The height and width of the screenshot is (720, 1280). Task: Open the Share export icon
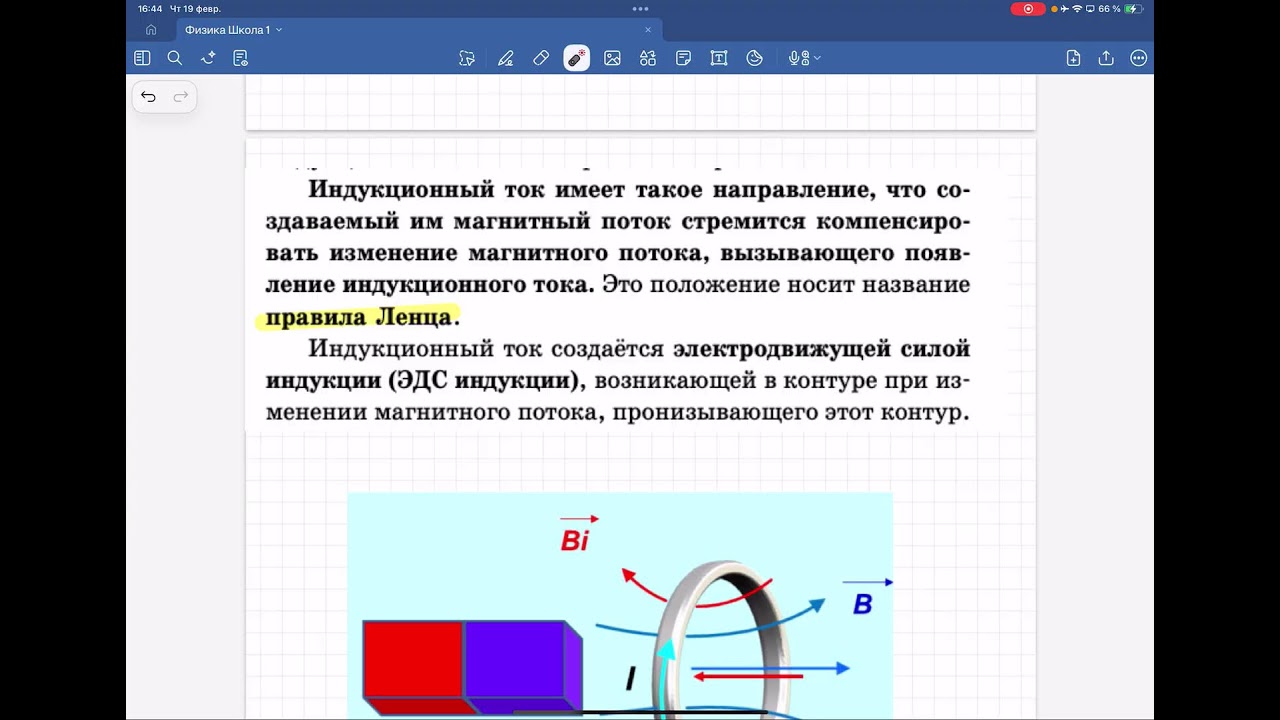(1106, 58)
